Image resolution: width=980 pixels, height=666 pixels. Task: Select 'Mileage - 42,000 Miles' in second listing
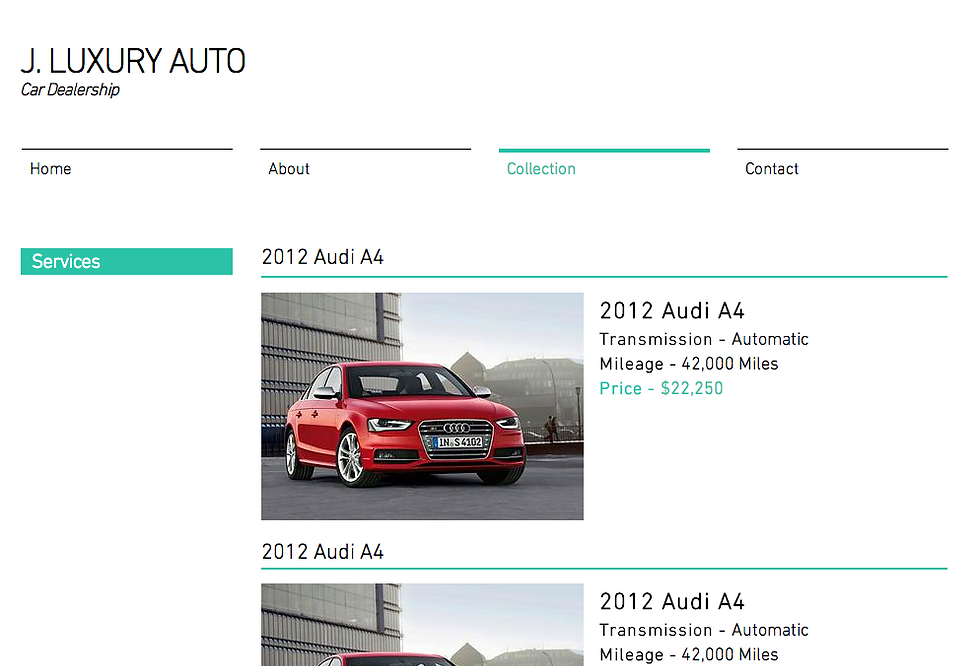click(689, 654)
